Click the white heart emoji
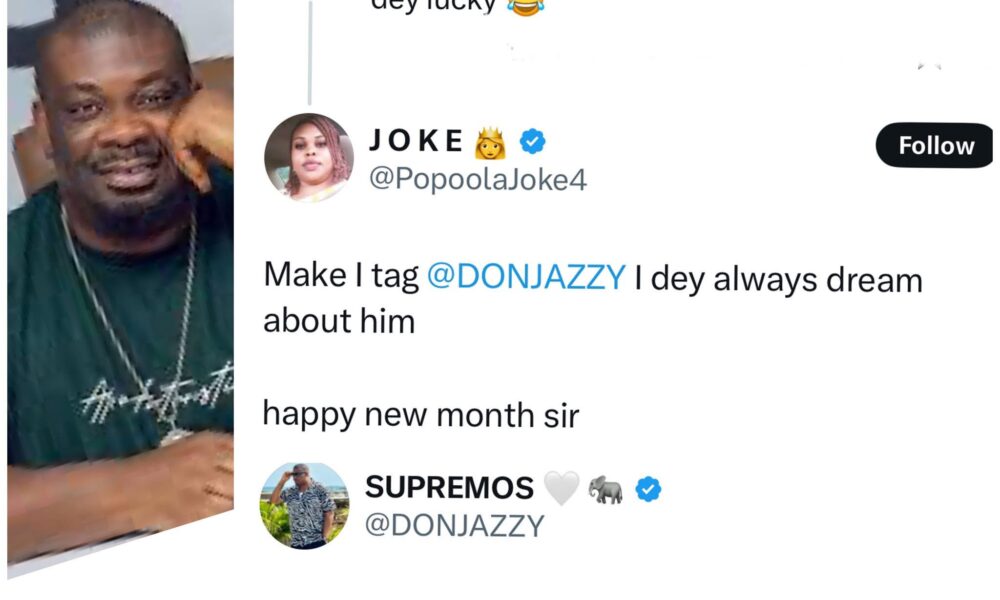The height and width of the screenshot is (600, 1000). coord(561,488)
